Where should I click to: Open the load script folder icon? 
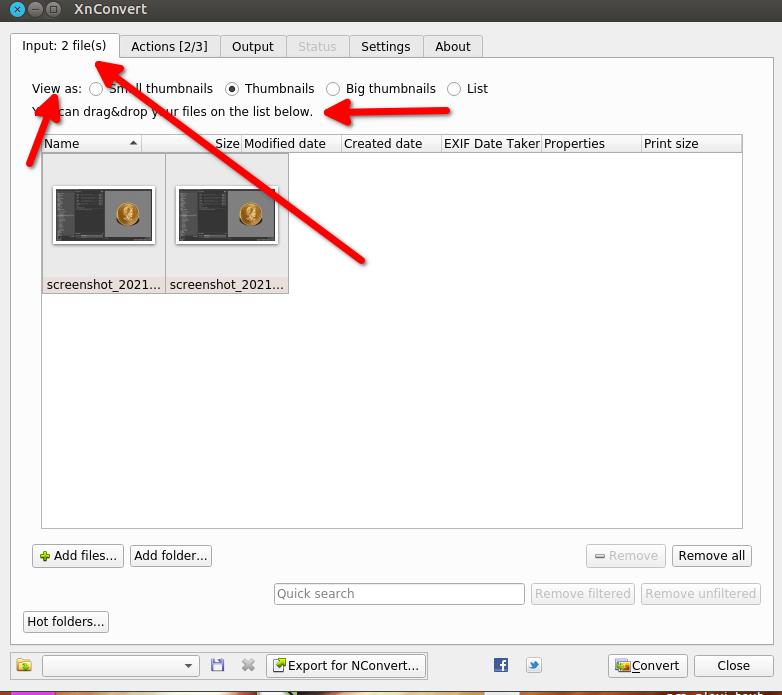click(24, 665)
